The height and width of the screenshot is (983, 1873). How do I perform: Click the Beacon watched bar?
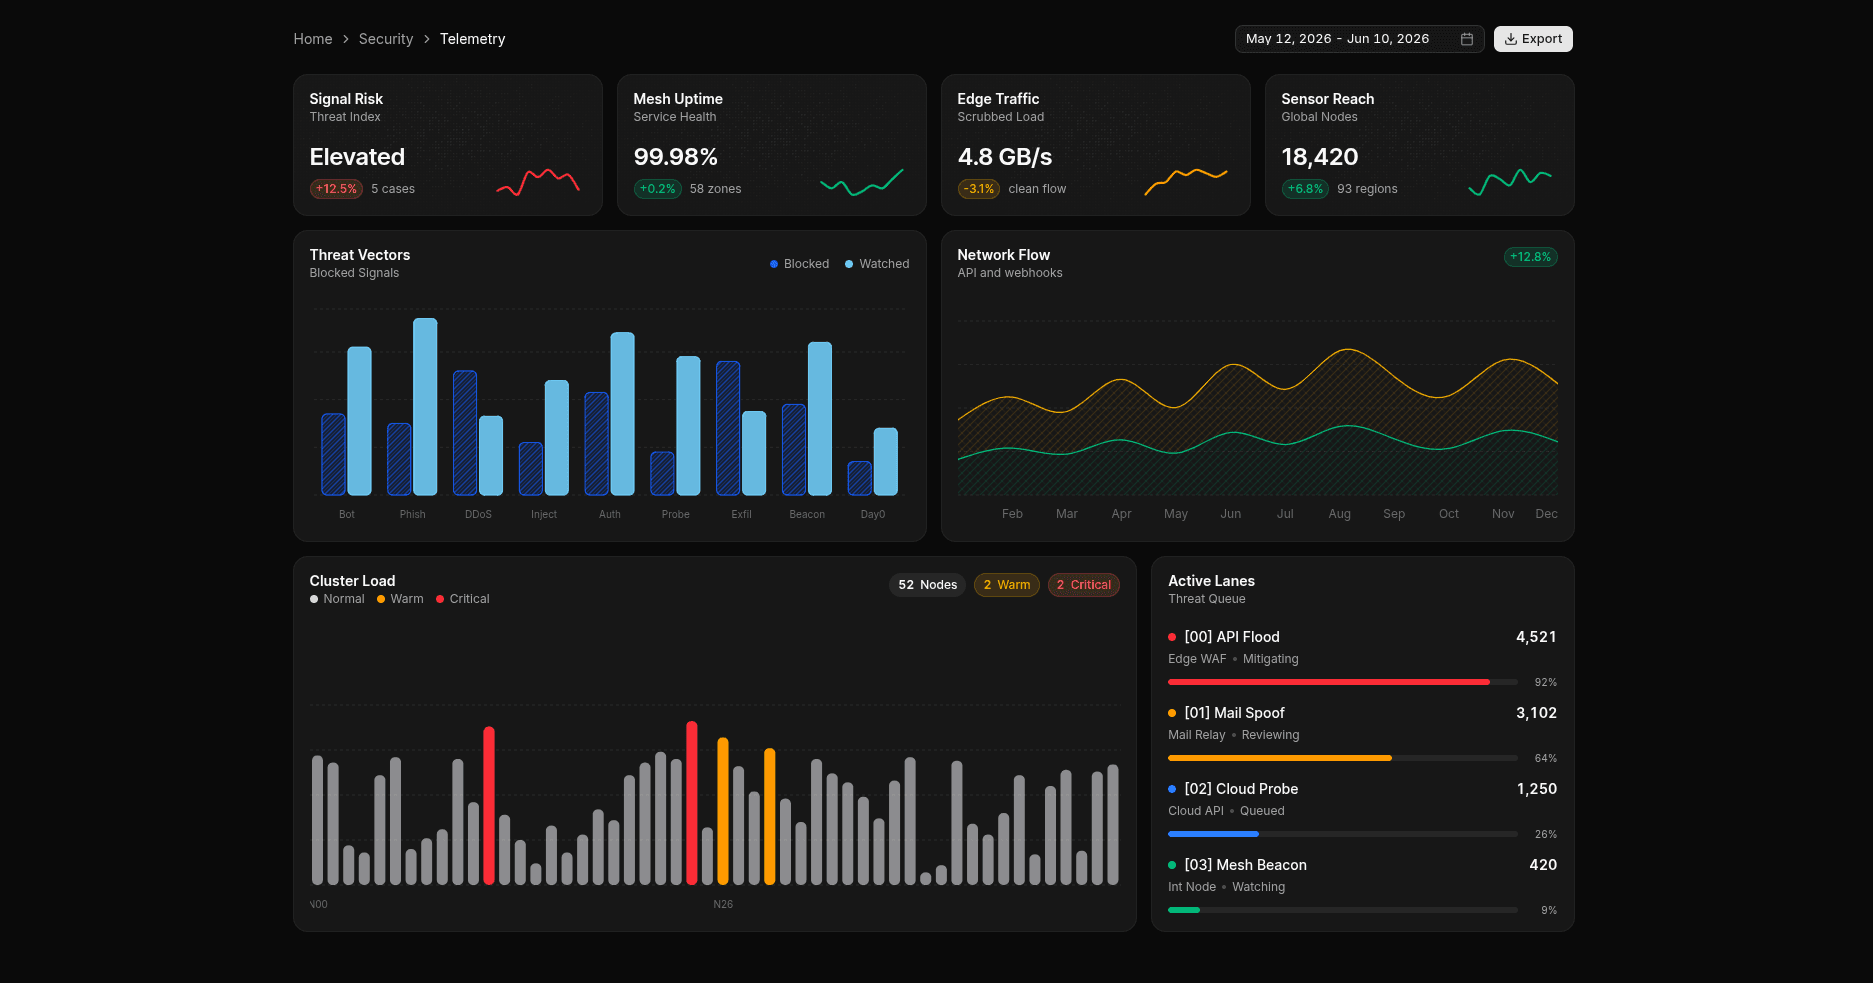[x=820, y=419]
